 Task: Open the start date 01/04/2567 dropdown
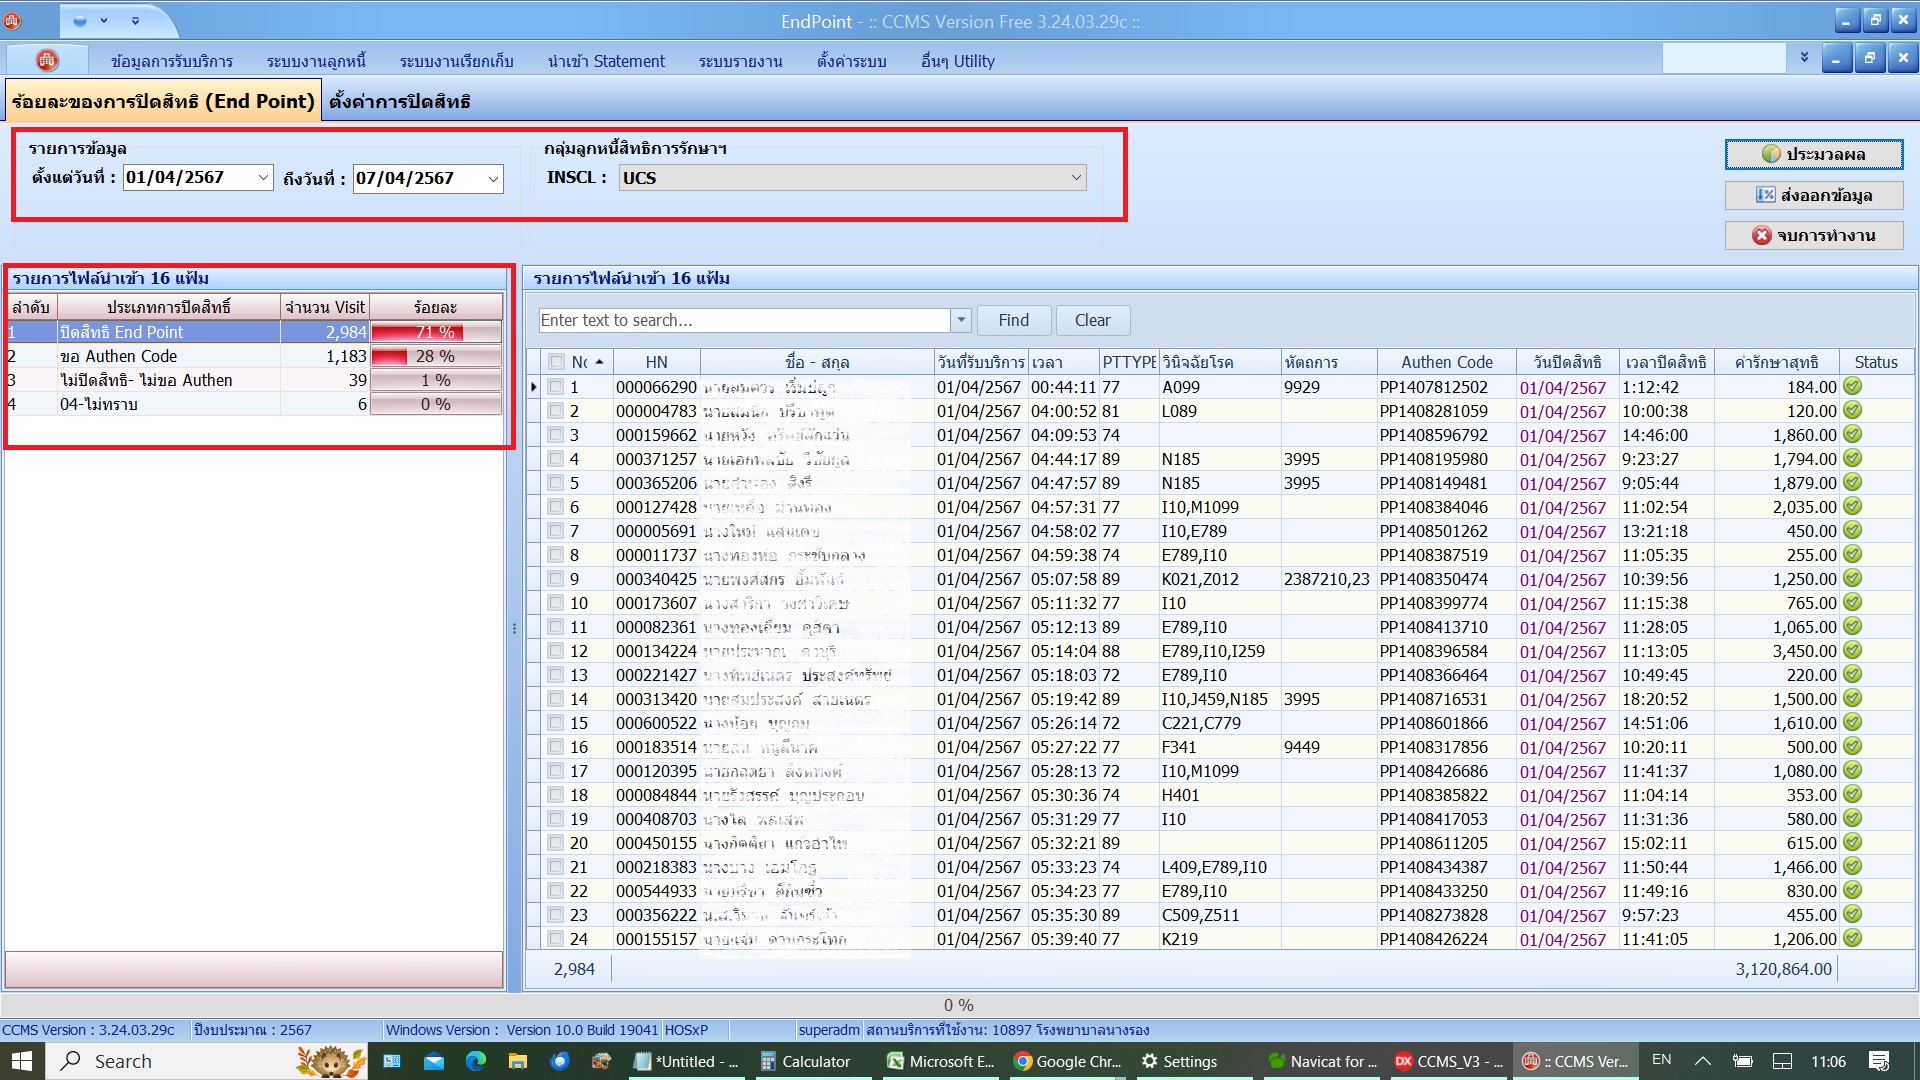[x=263, y=178]
